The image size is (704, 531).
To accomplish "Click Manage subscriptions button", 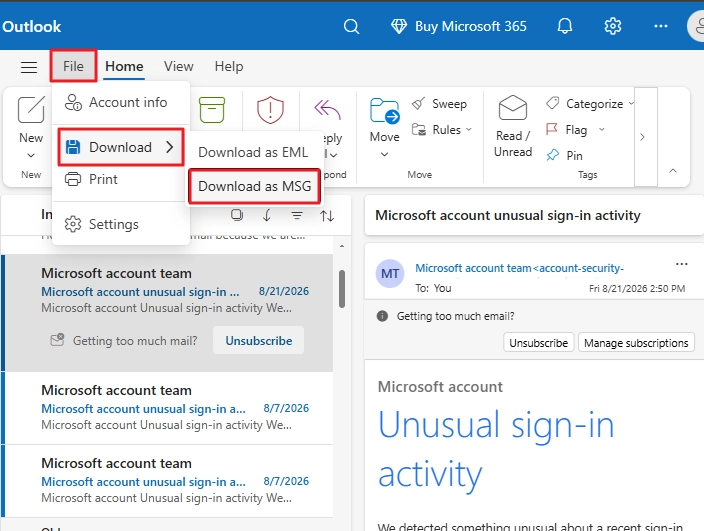I will point(636,343).
